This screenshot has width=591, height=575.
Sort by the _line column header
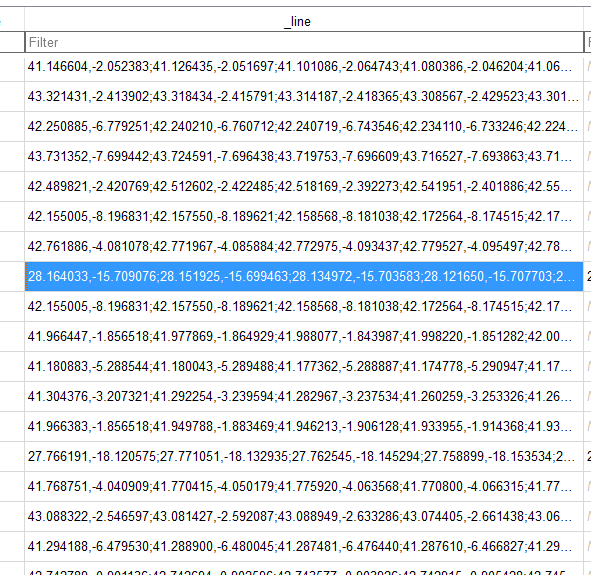tap(304, 21)
